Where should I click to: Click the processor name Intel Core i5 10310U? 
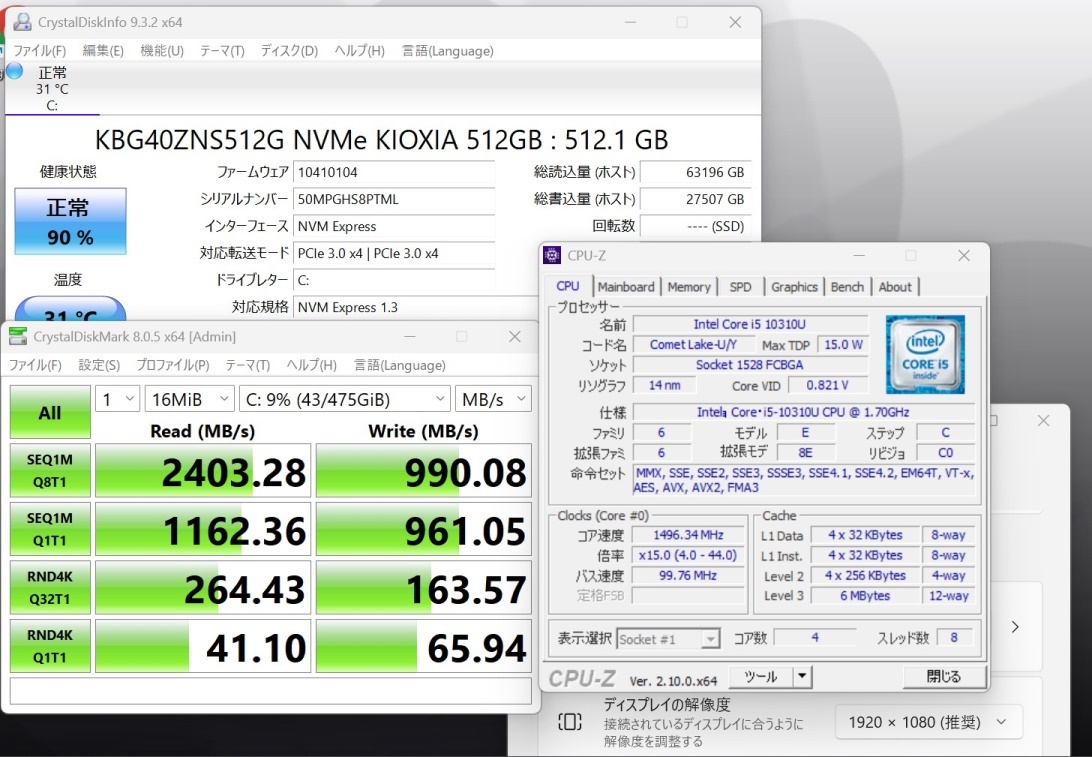(x=750, y=325)
